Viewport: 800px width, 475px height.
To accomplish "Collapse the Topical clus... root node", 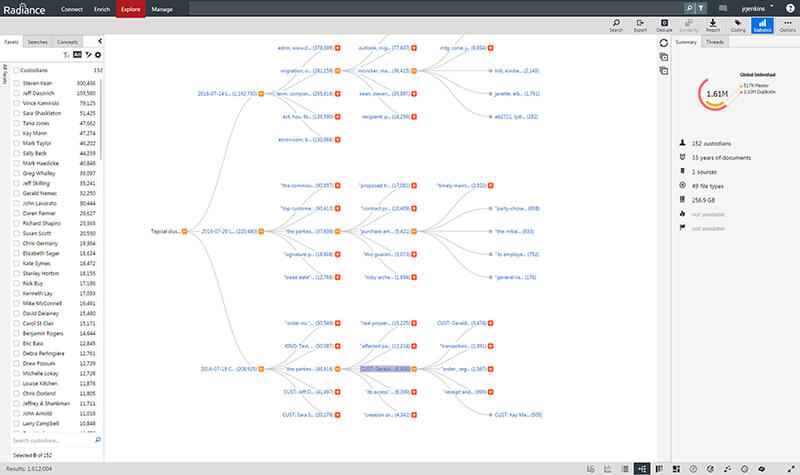I will pyautogui.click(x=185, y=231).
